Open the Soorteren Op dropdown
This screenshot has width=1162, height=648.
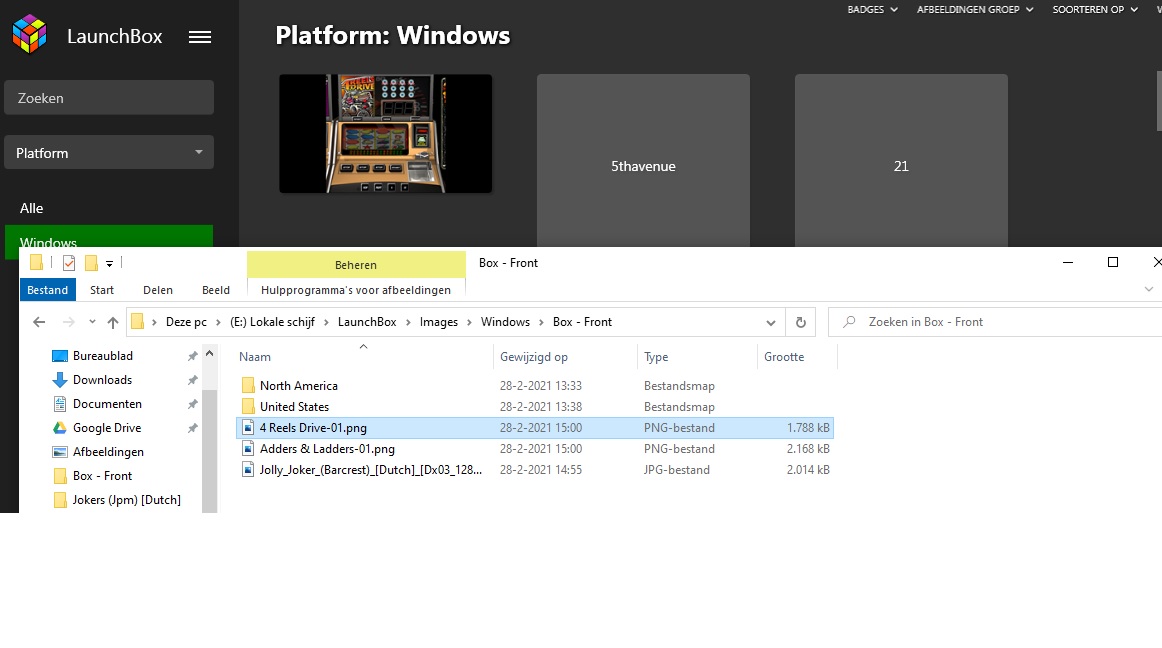click(1095, 10)
